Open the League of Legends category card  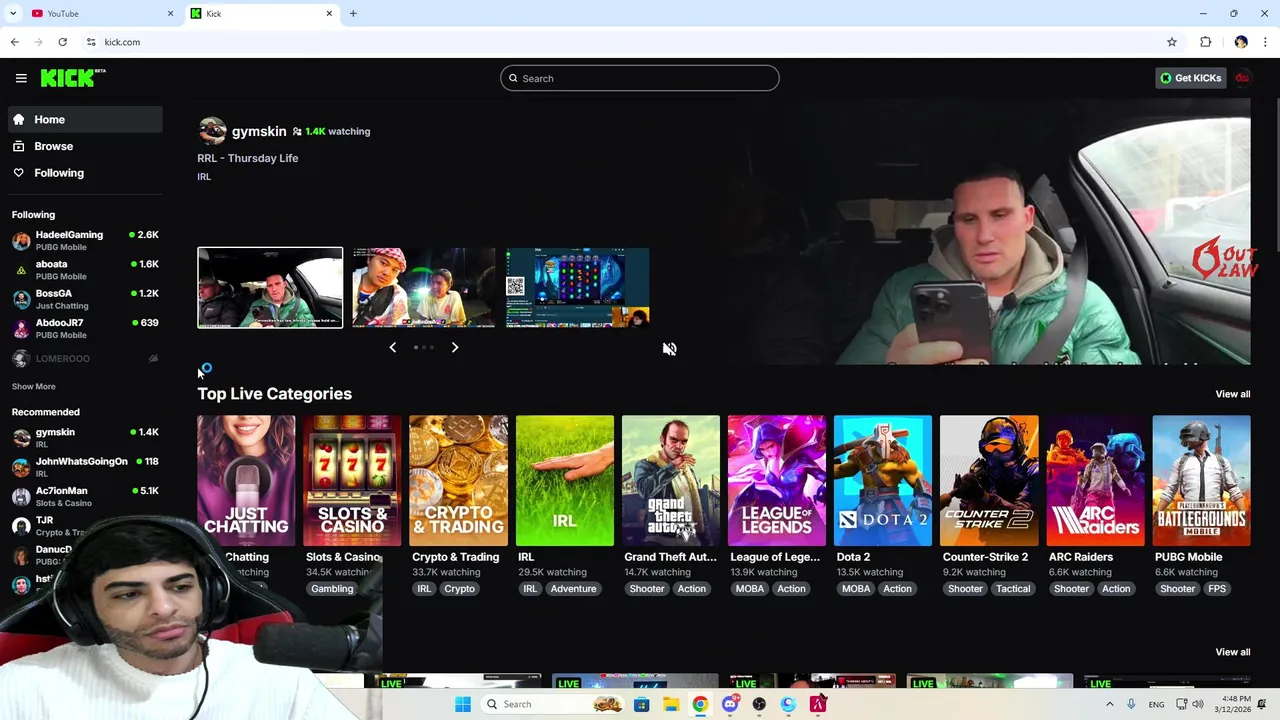(776, 481)
